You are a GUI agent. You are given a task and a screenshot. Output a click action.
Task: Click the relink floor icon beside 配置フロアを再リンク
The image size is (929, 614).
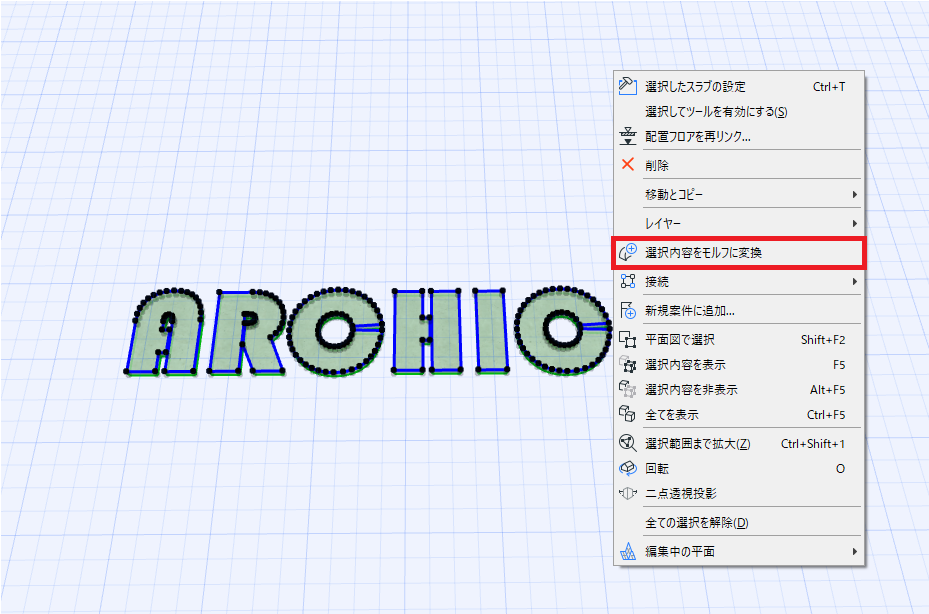pos(627,136)
